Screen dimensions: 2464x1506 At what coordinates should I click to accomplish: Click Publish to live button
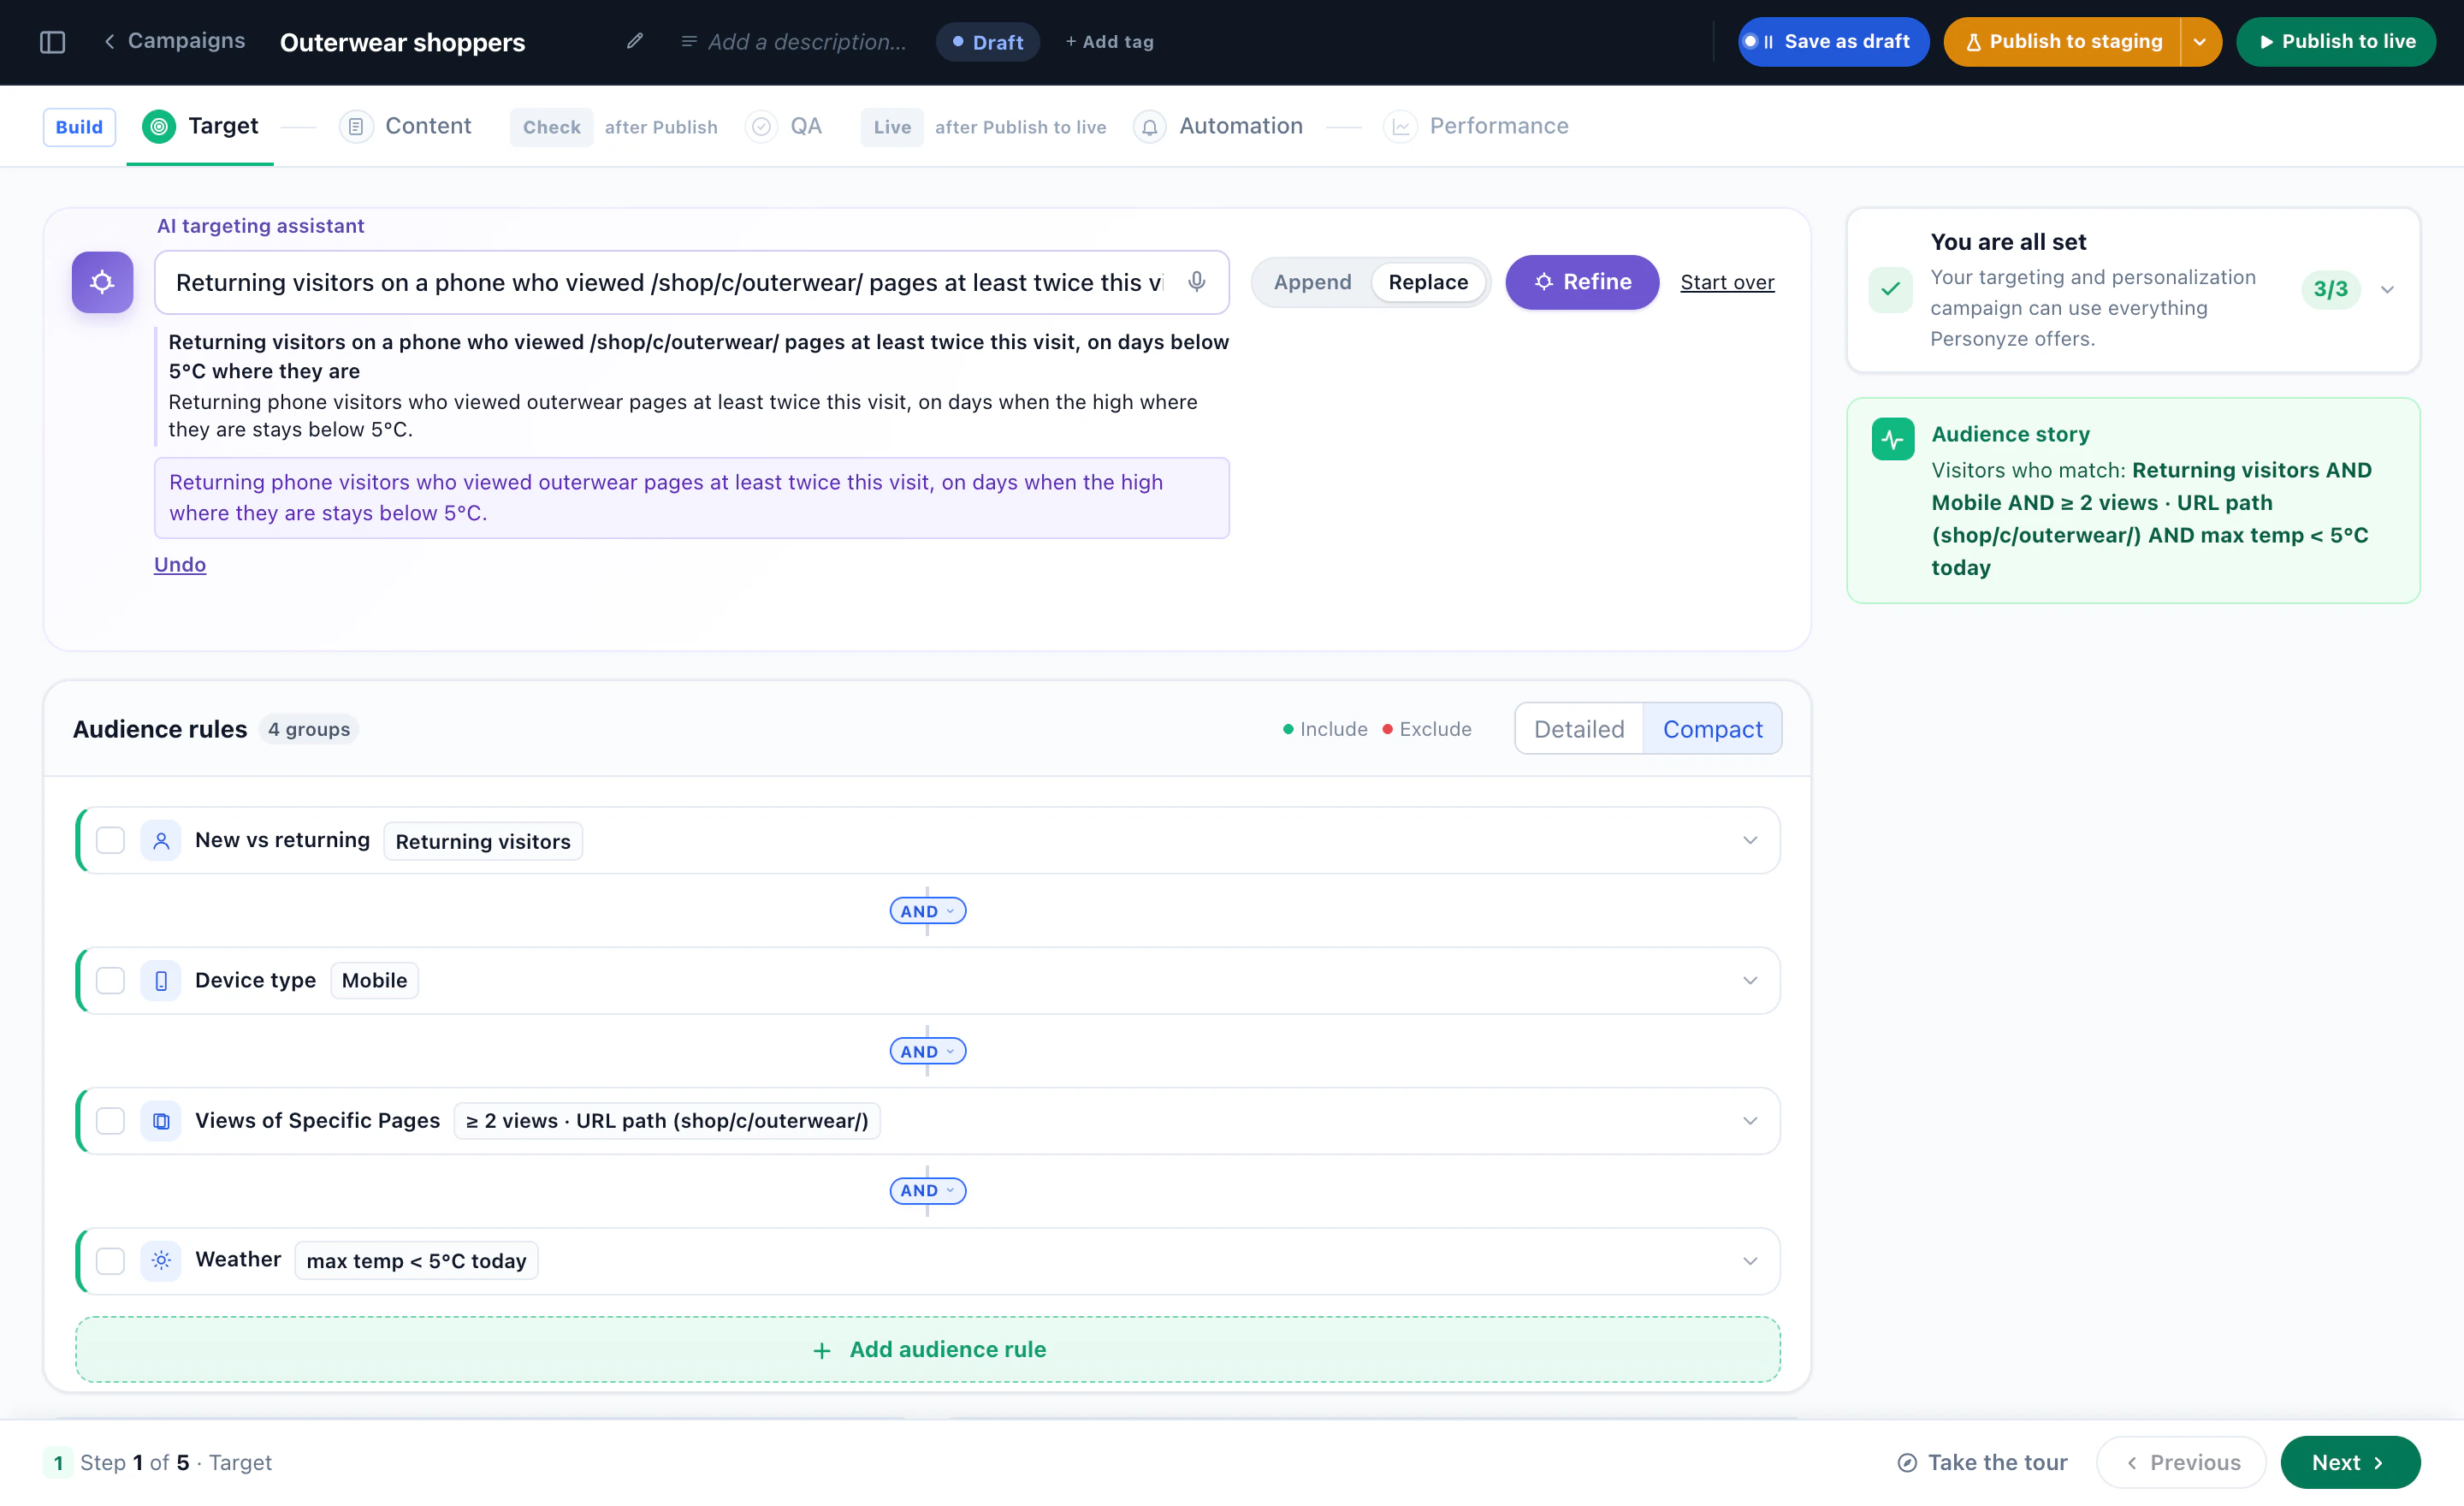coord(2336,42)
